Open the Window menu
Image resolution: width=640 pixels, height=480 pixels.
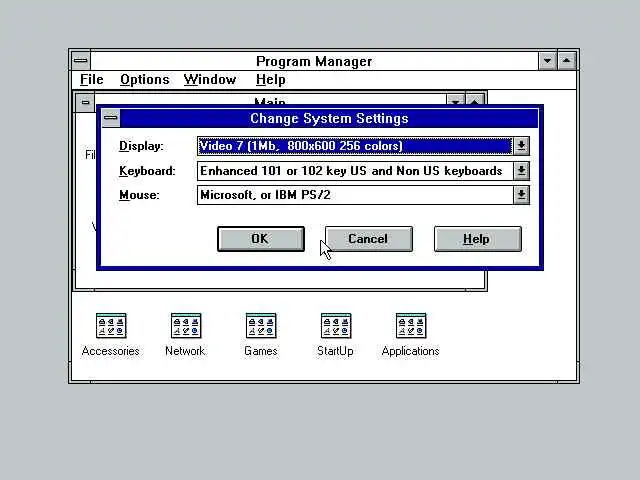coord(210,80)
